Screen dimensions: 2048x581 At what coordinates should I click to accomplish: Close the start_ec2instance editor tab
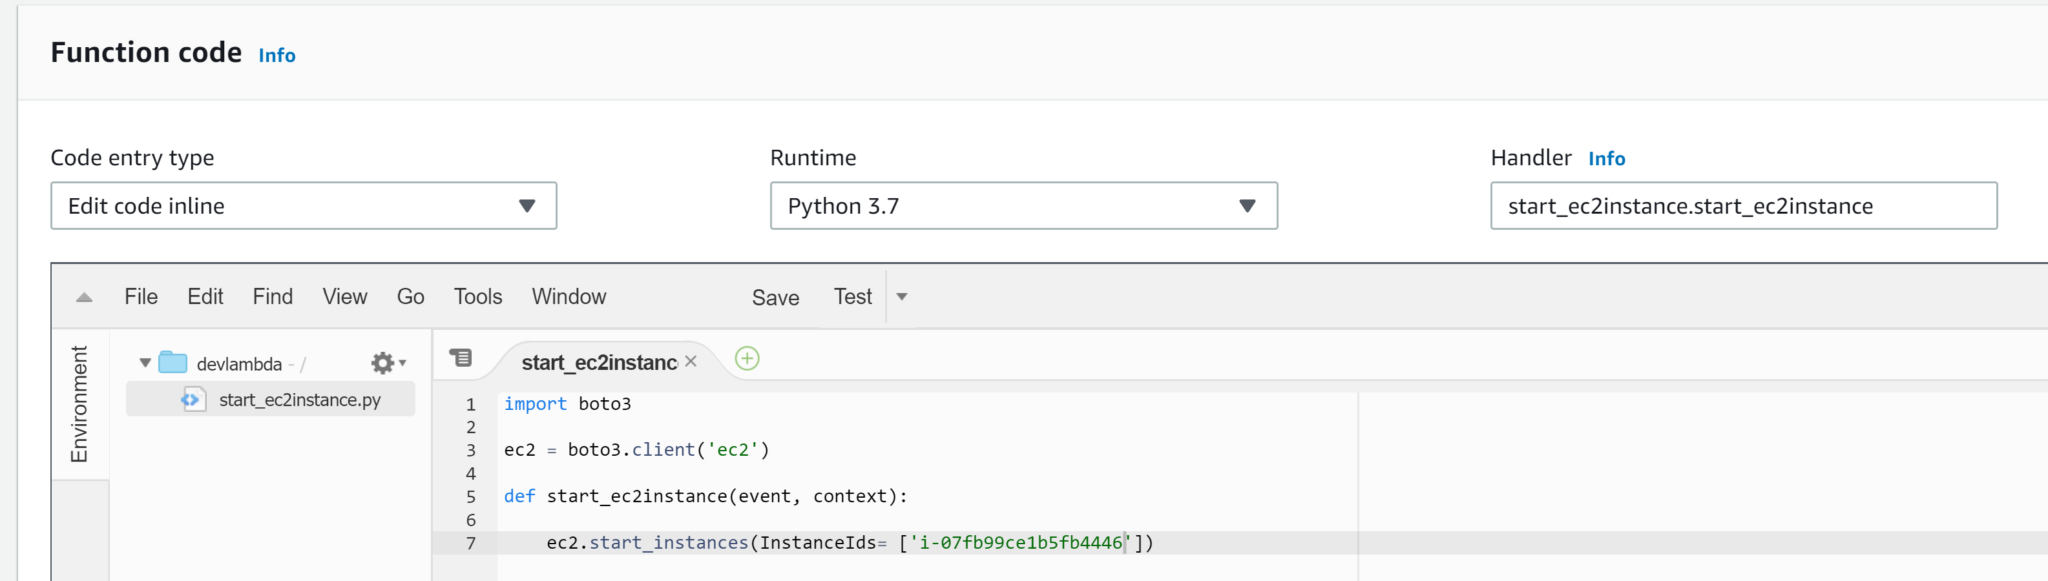691,361
